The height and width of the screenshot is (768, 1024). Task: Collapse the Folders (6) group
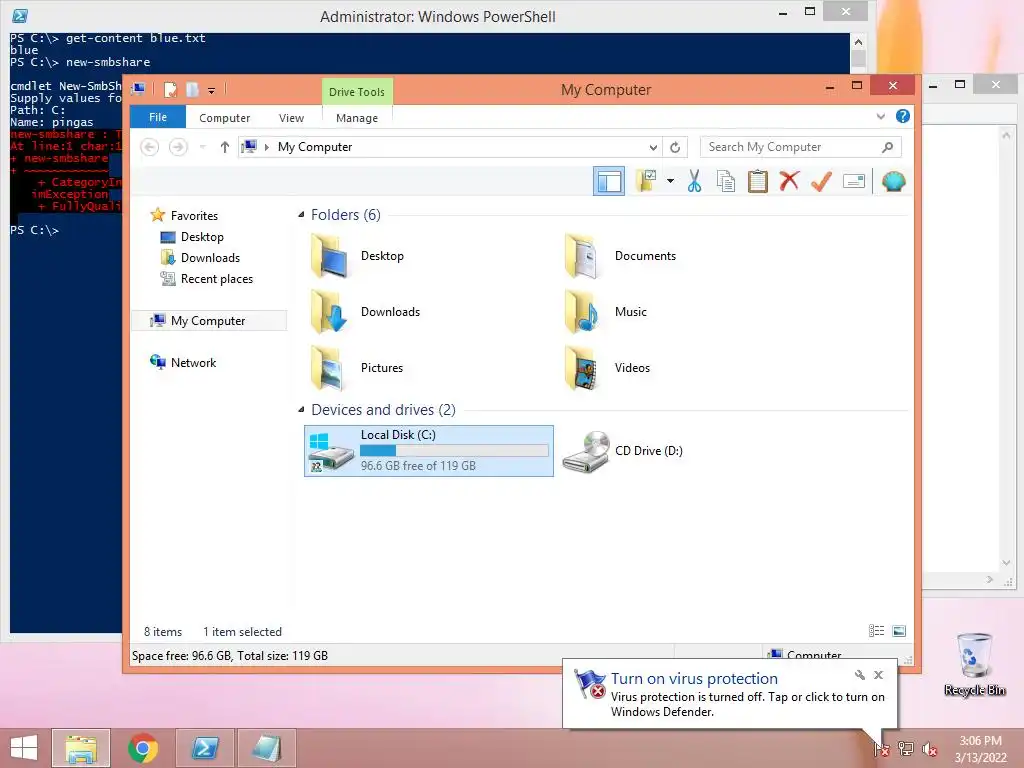click(x=301, y=215)
